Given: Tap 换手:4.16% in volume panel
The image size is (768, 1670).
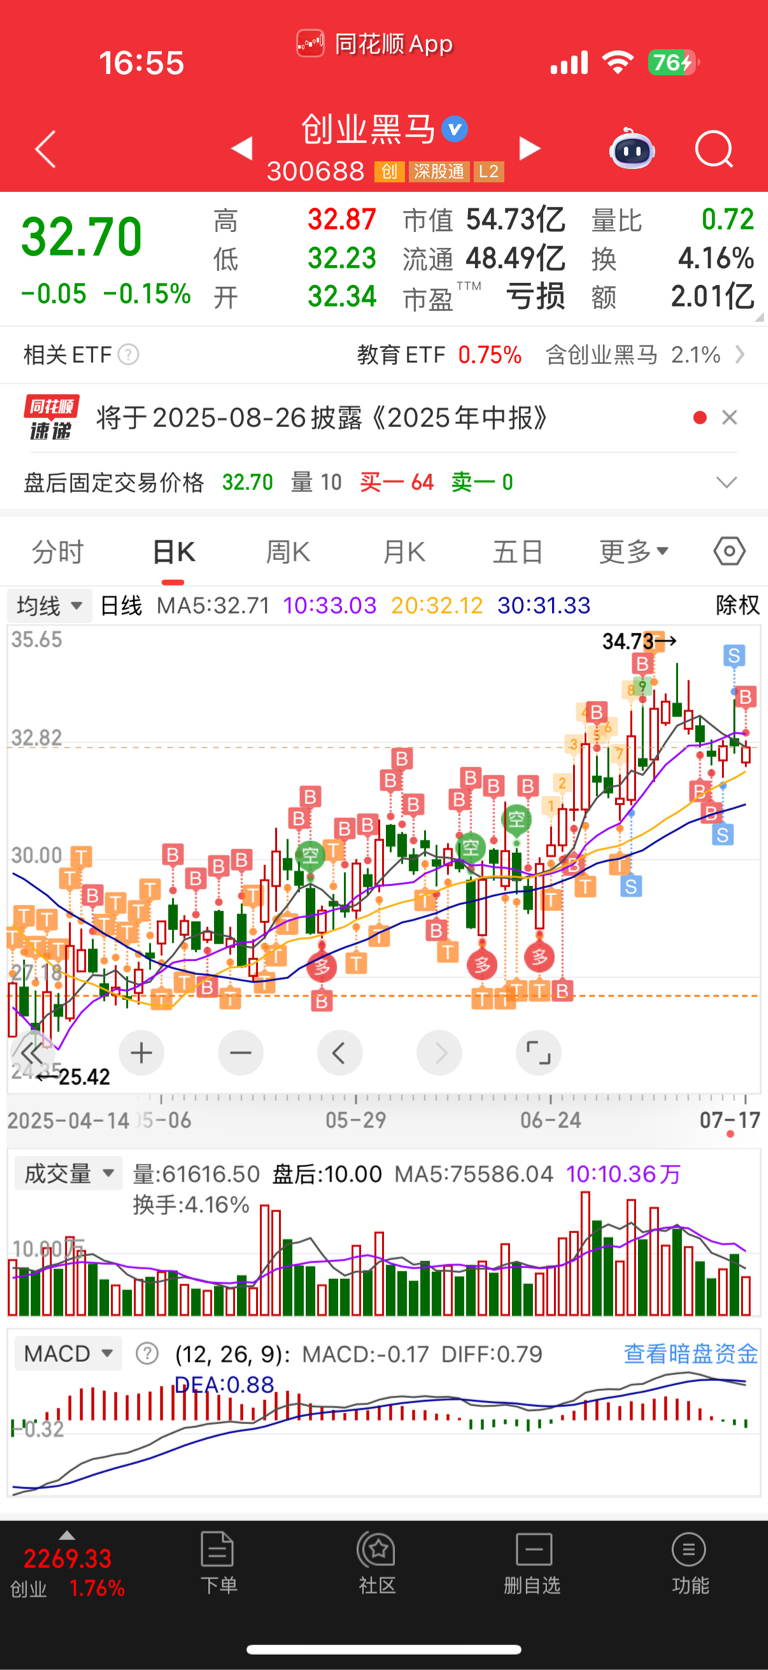Looking at the screenshot, I should (191, 1205).
